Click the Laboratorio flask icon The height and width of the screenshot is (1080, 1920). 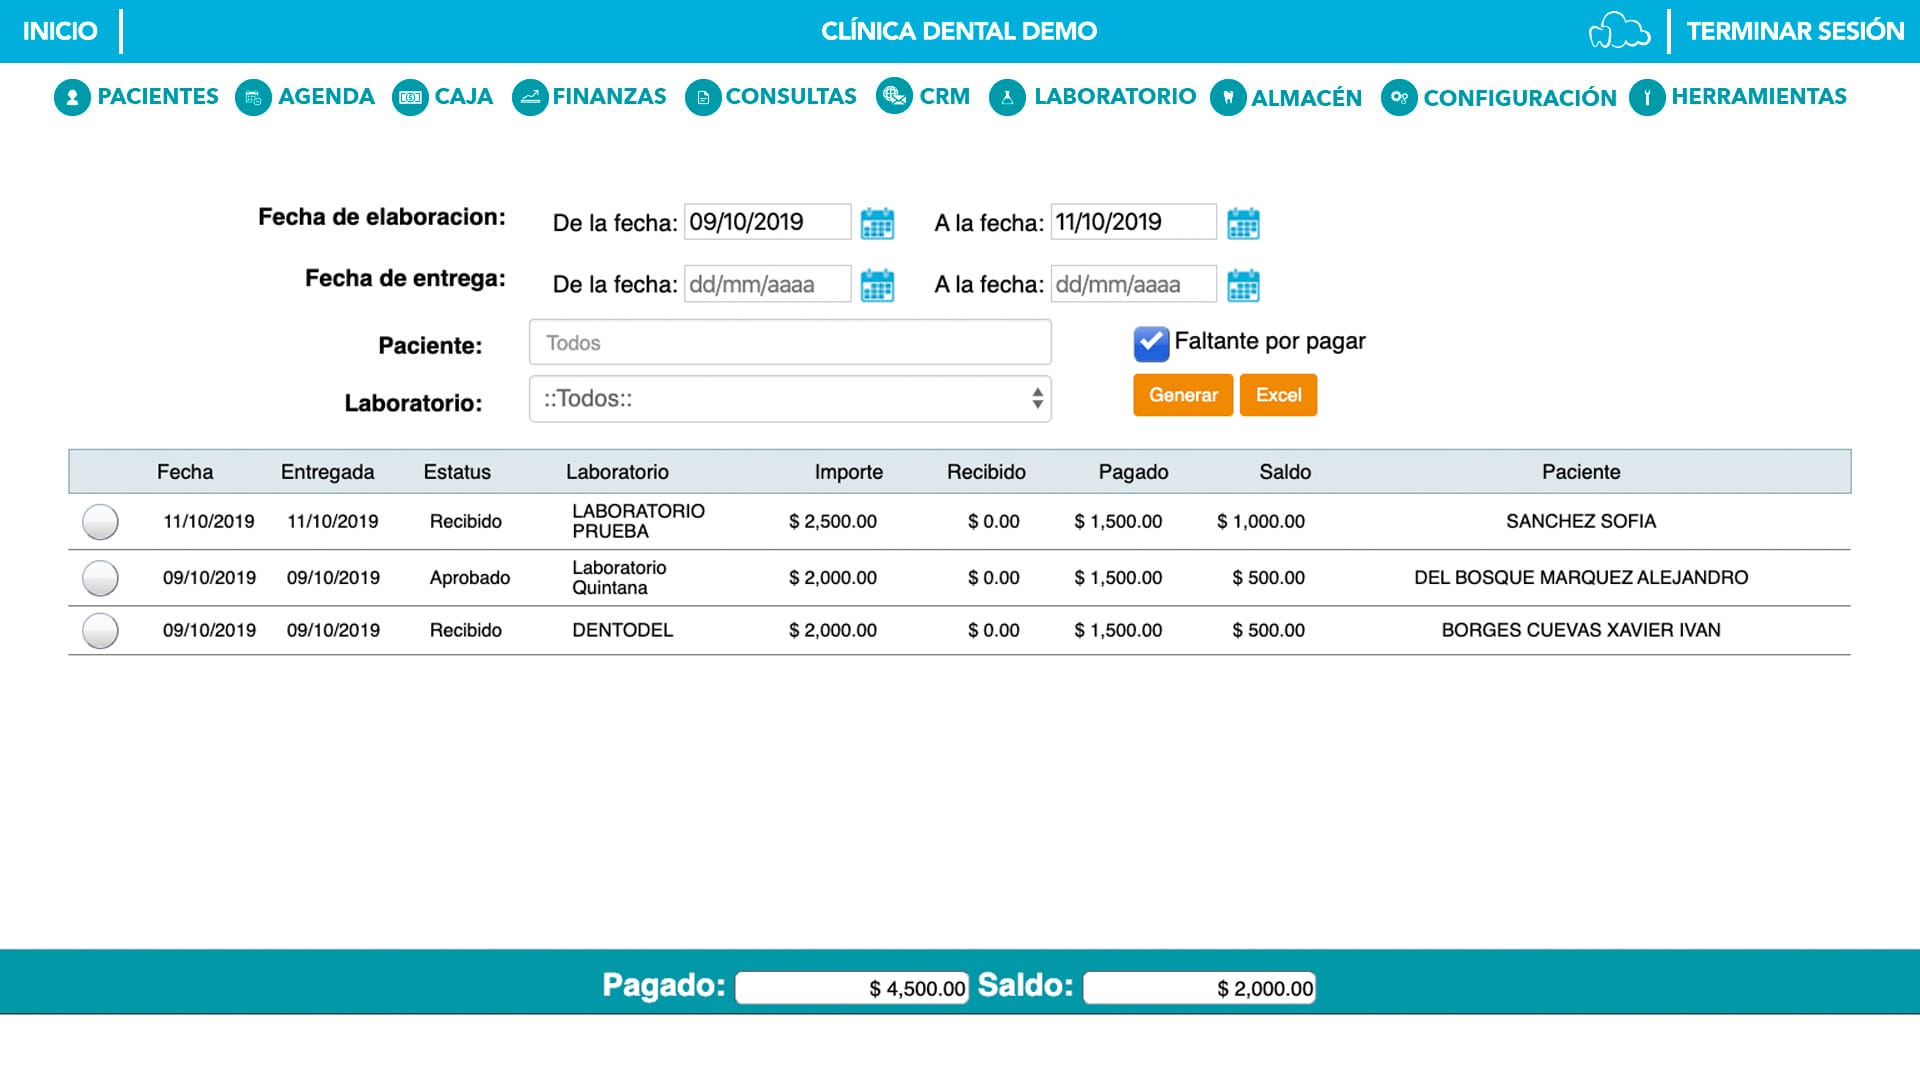pyautogui.click(x=1007, y=98)
